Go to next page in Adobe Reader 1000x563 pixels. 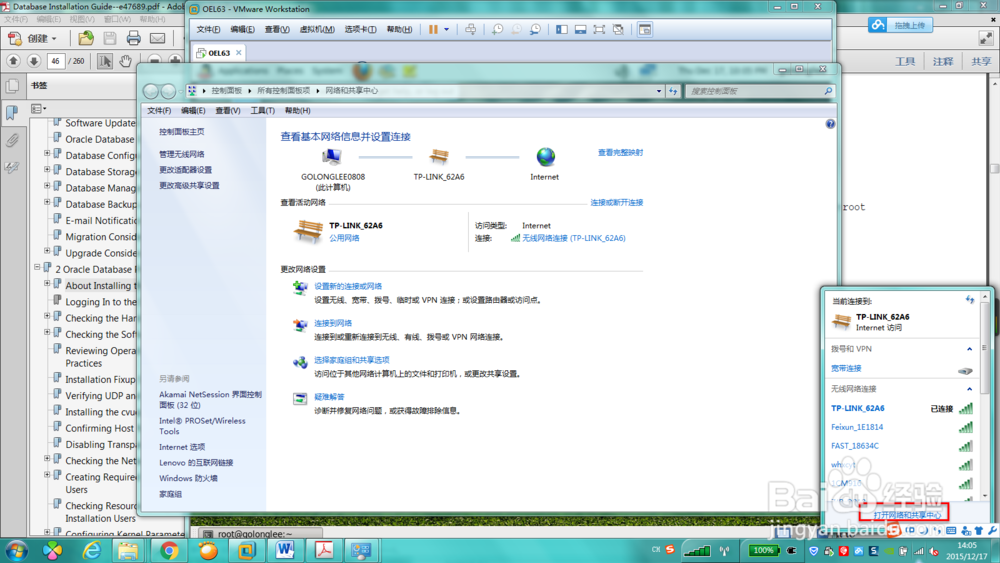tap(34, 61)
